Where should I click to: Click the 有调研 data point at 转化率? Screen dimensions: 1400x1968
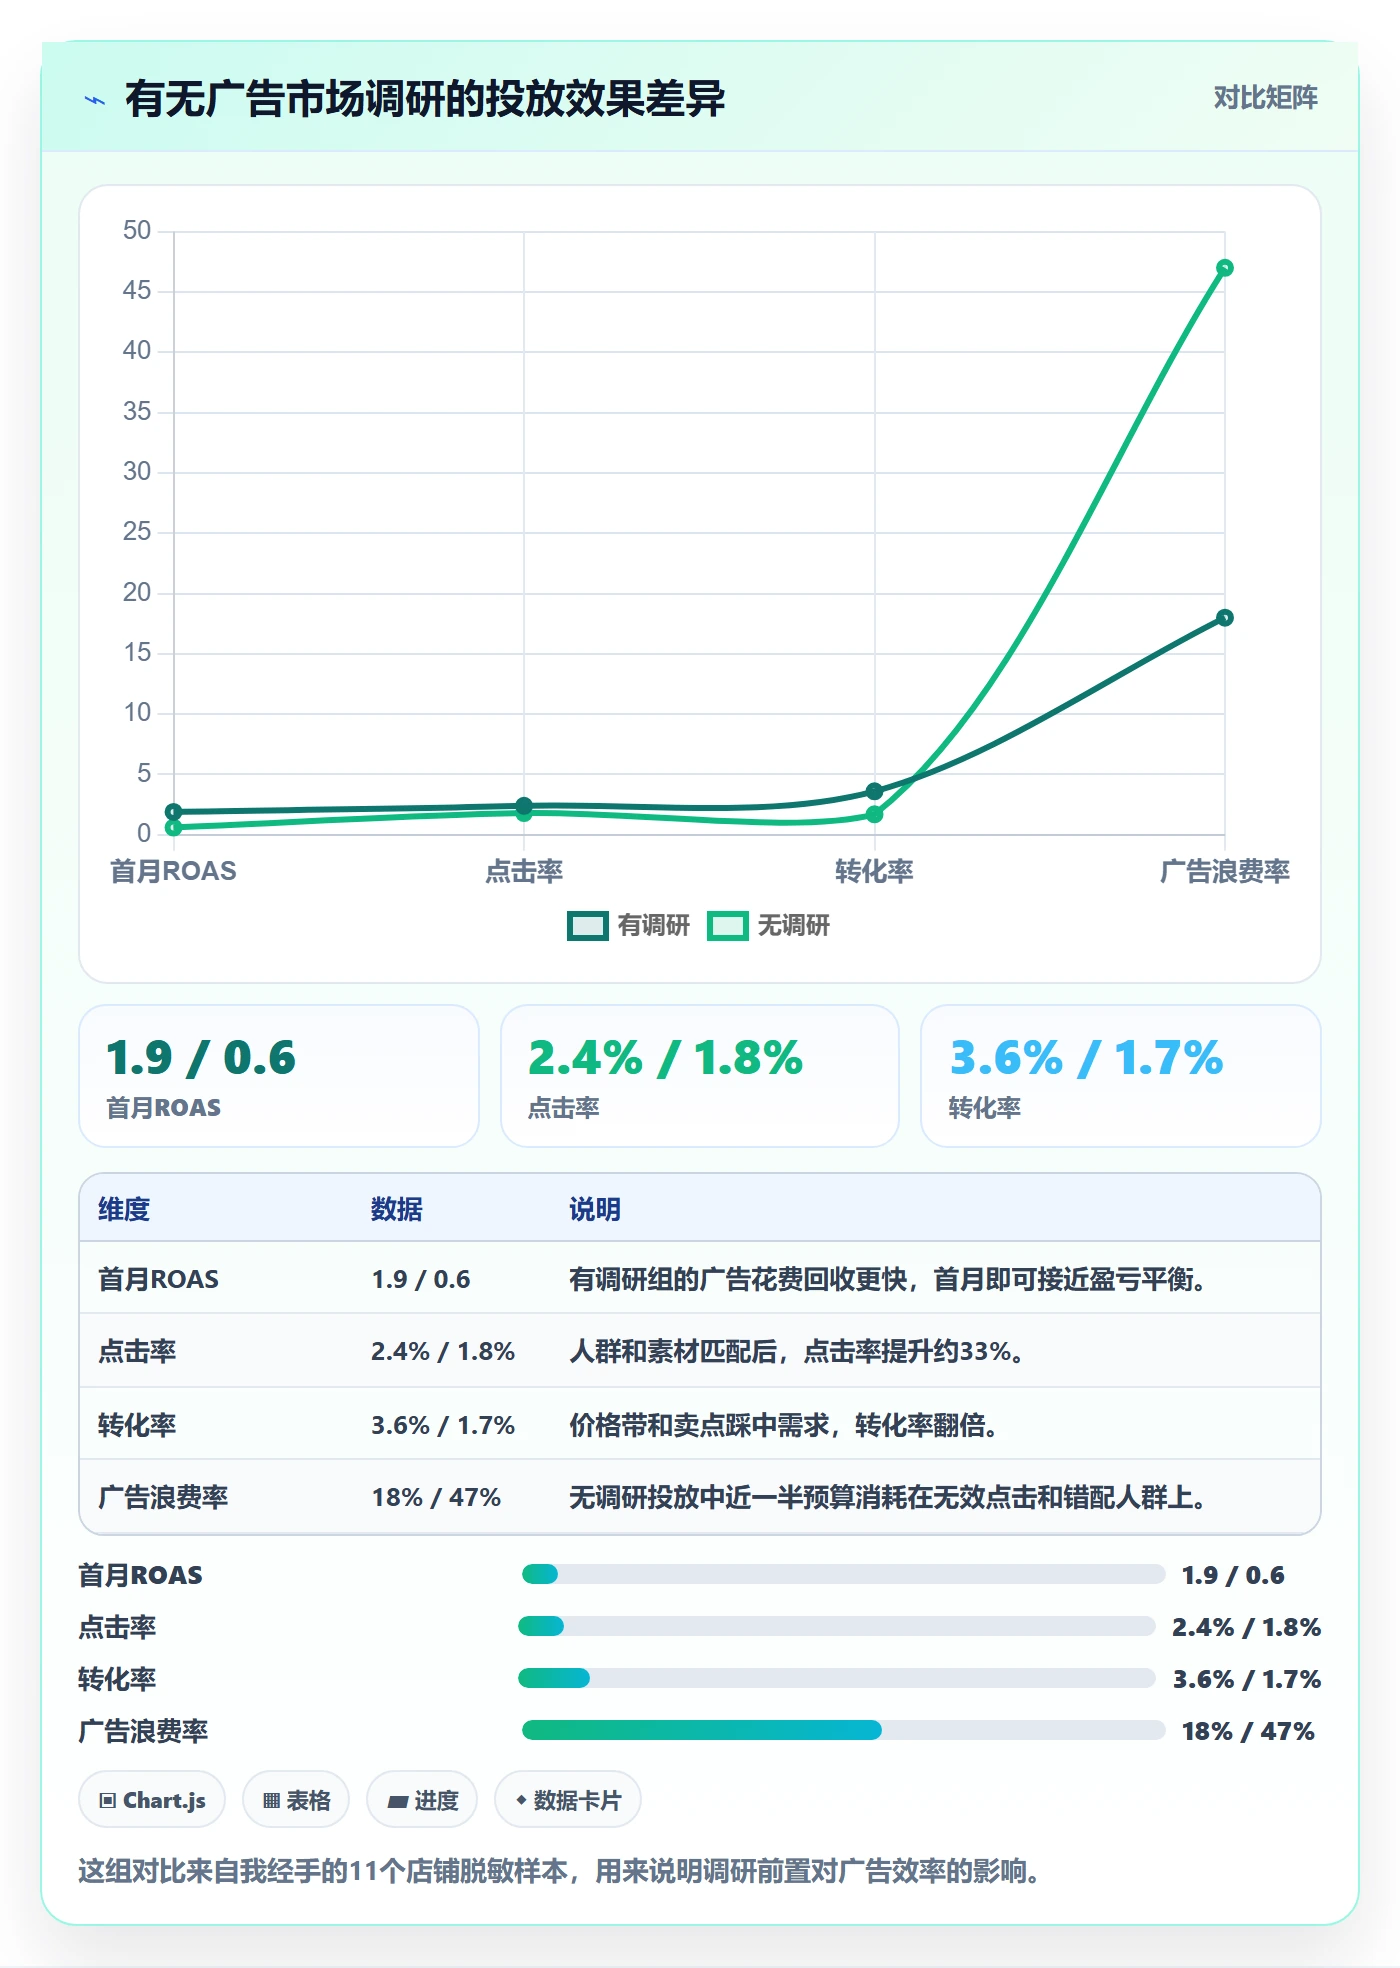[874, 791]
